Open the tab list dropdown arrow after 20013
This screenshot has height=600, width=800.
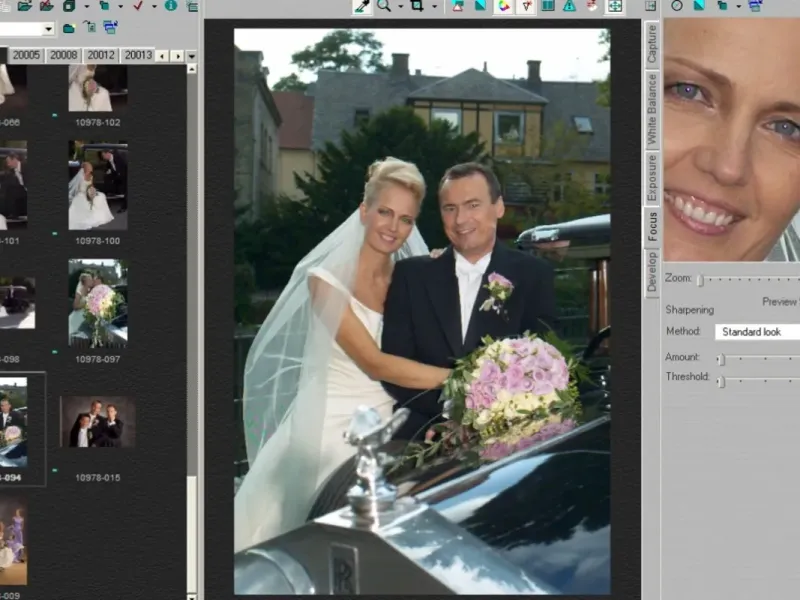click(x=192, y=56)
